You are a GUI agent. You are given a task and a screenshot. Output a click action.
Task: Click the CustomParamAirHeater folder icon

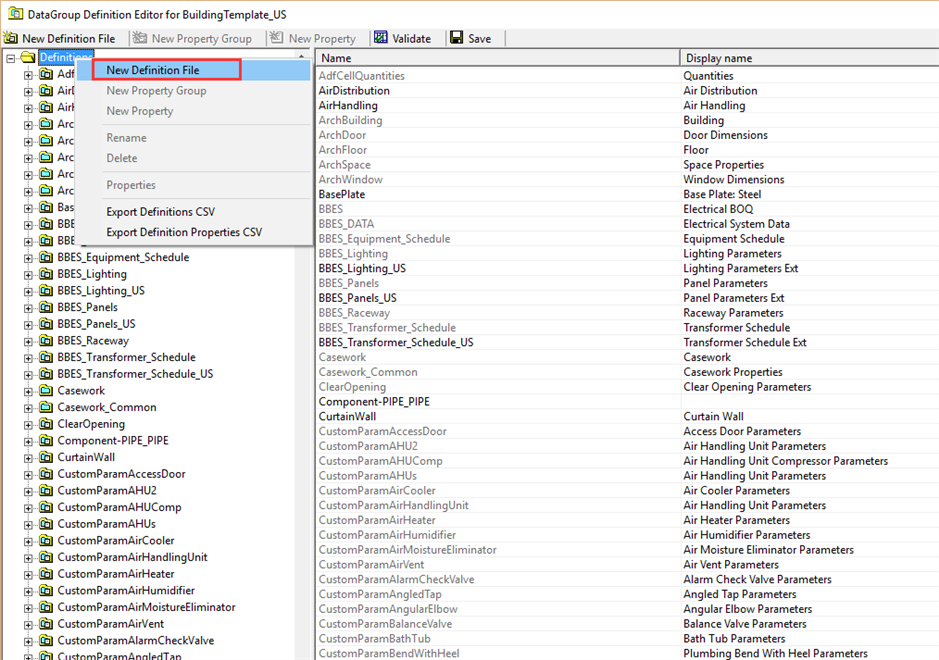click(46, 574)
